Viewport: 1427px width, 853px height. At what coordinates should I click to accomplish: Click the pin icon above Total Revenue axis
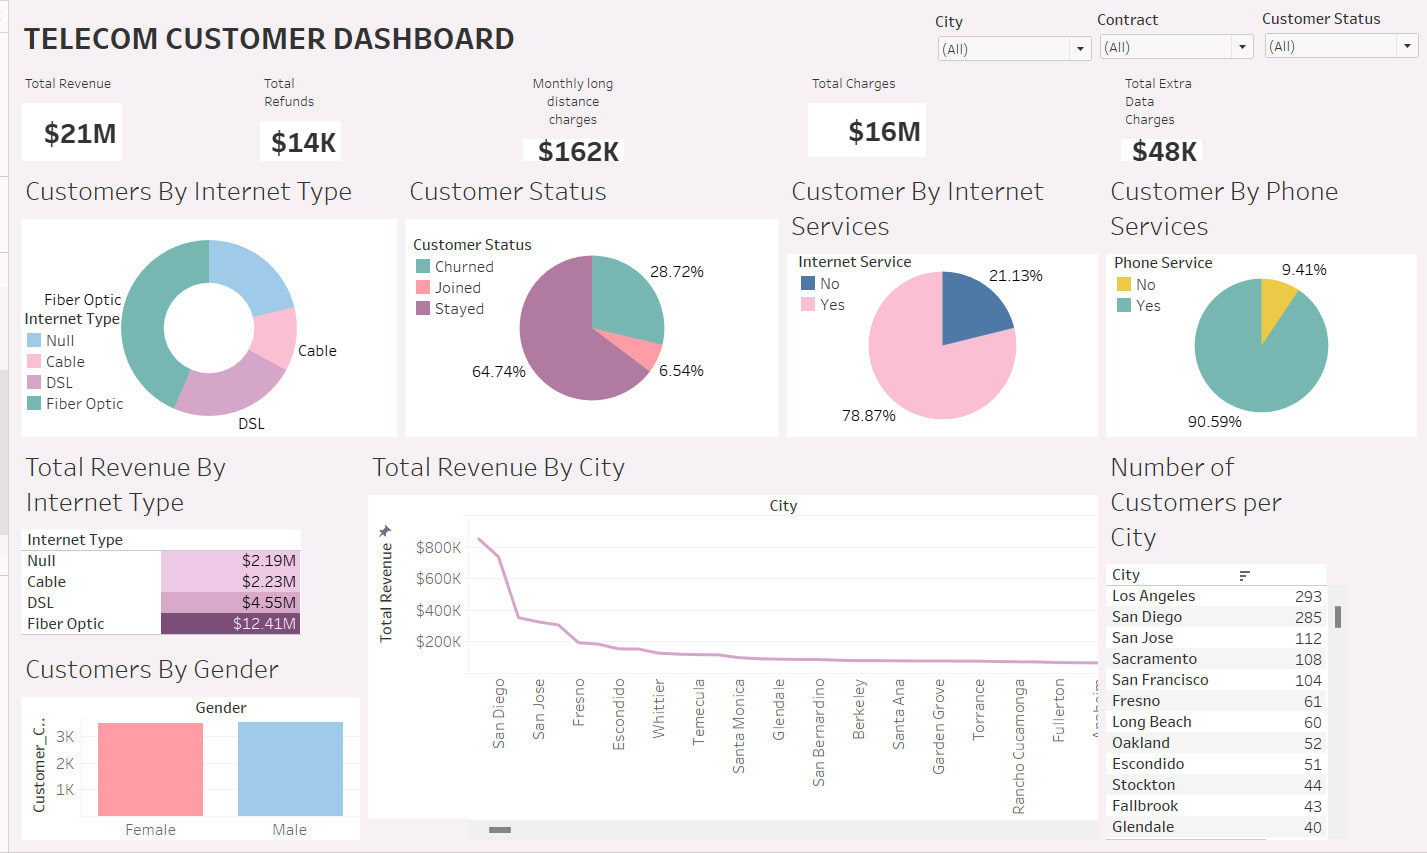coord(385,532)
